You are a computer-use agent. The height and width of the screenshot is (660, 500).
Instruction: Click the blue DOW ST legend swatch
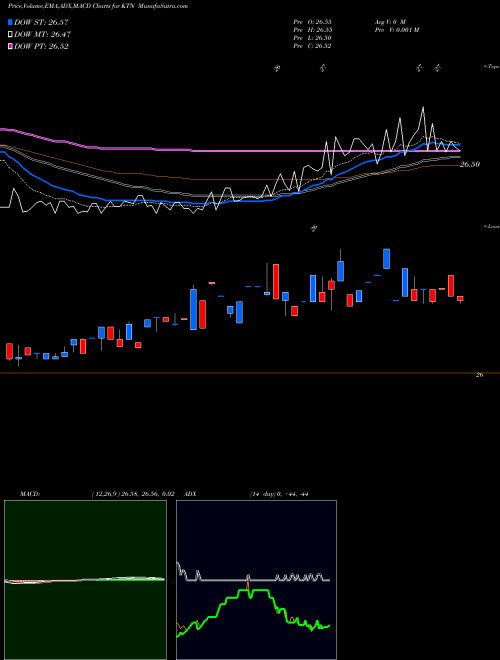11,22
